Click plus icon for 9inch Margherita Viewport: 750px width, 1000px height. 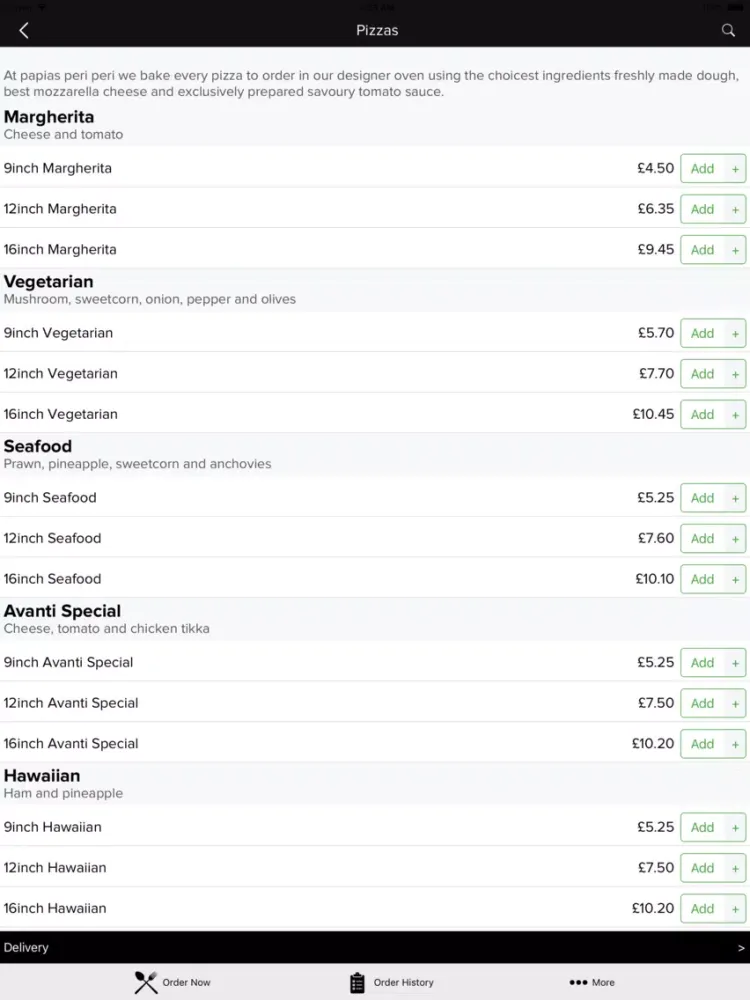pos(735,169)
